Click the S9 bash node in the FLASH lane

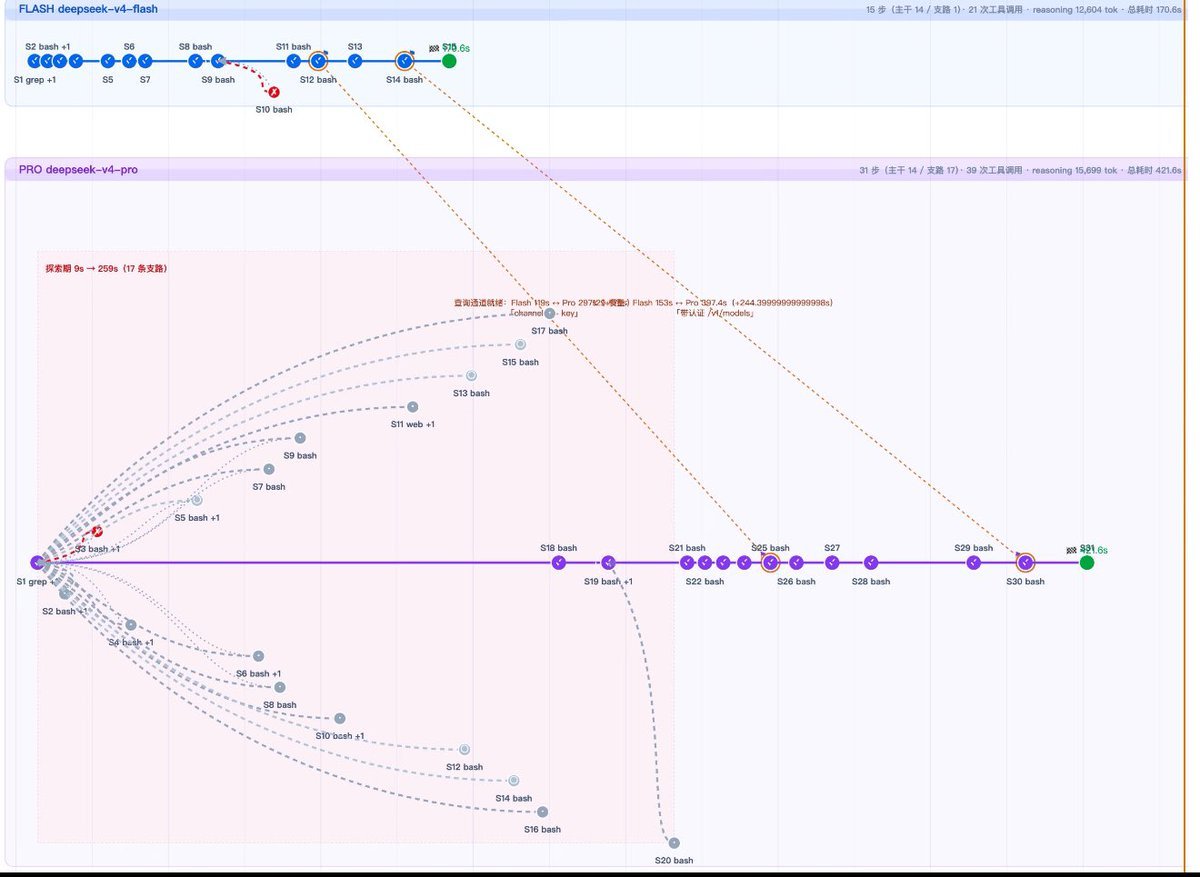coord(218,61)
